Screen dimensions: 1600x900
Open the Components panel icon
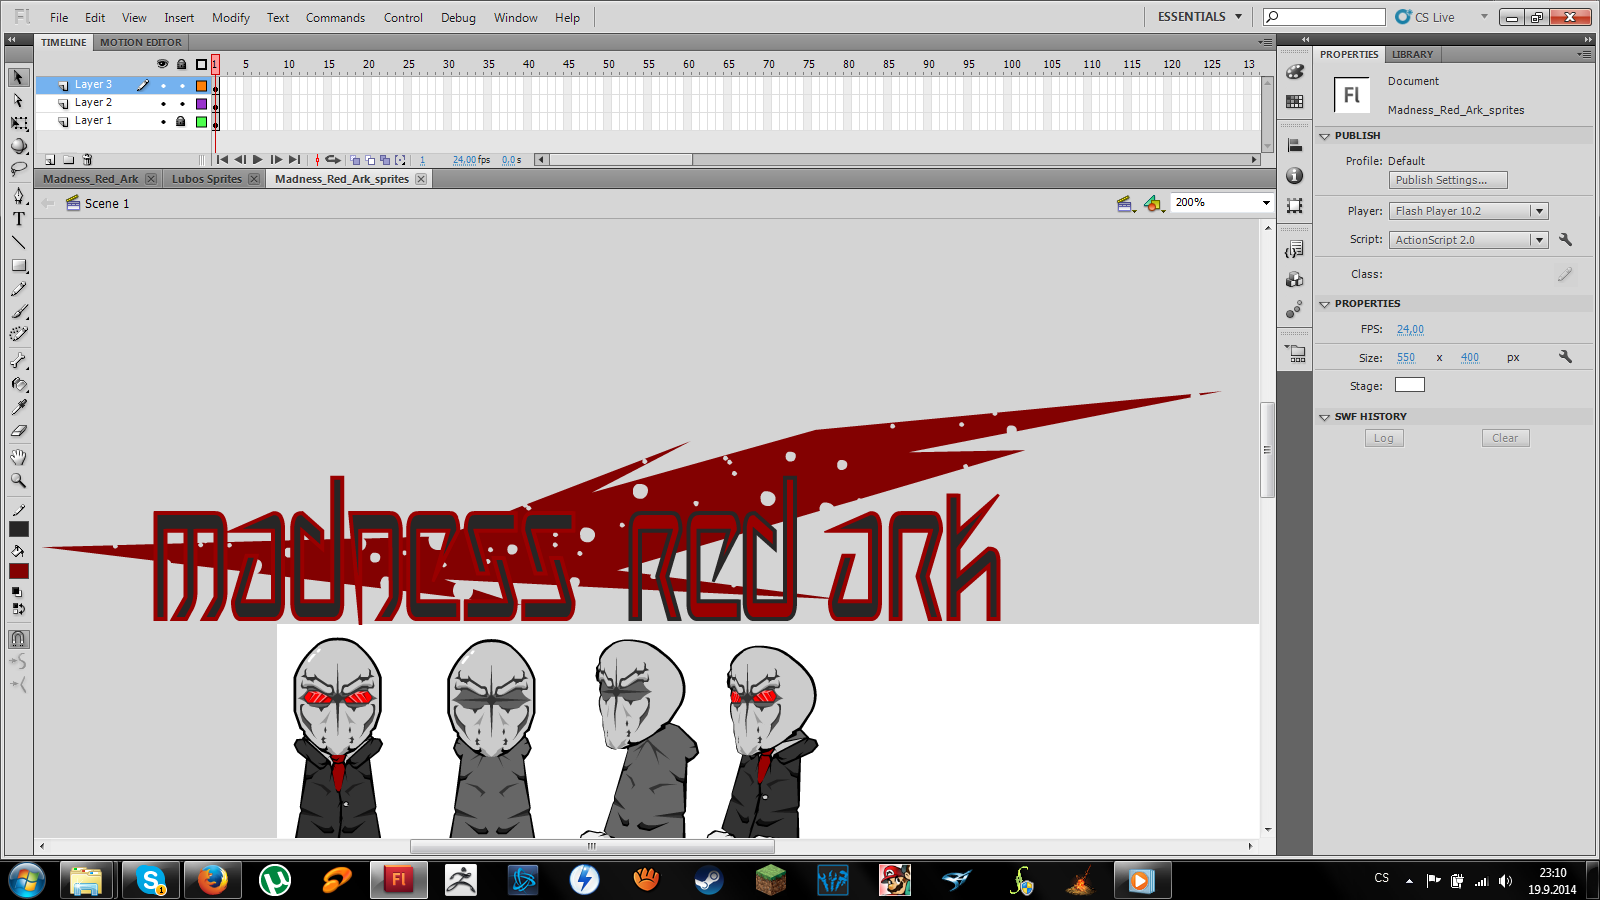pos(1295,279)
